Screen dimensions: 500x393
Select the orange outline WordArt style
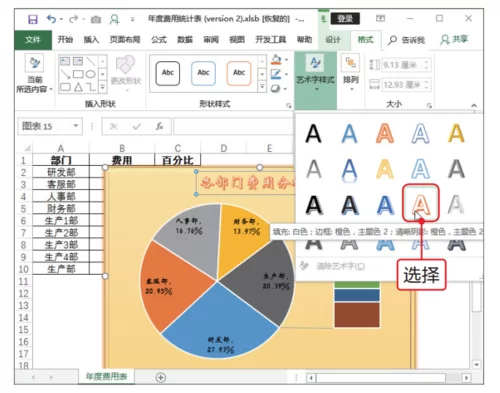(421, 203)
